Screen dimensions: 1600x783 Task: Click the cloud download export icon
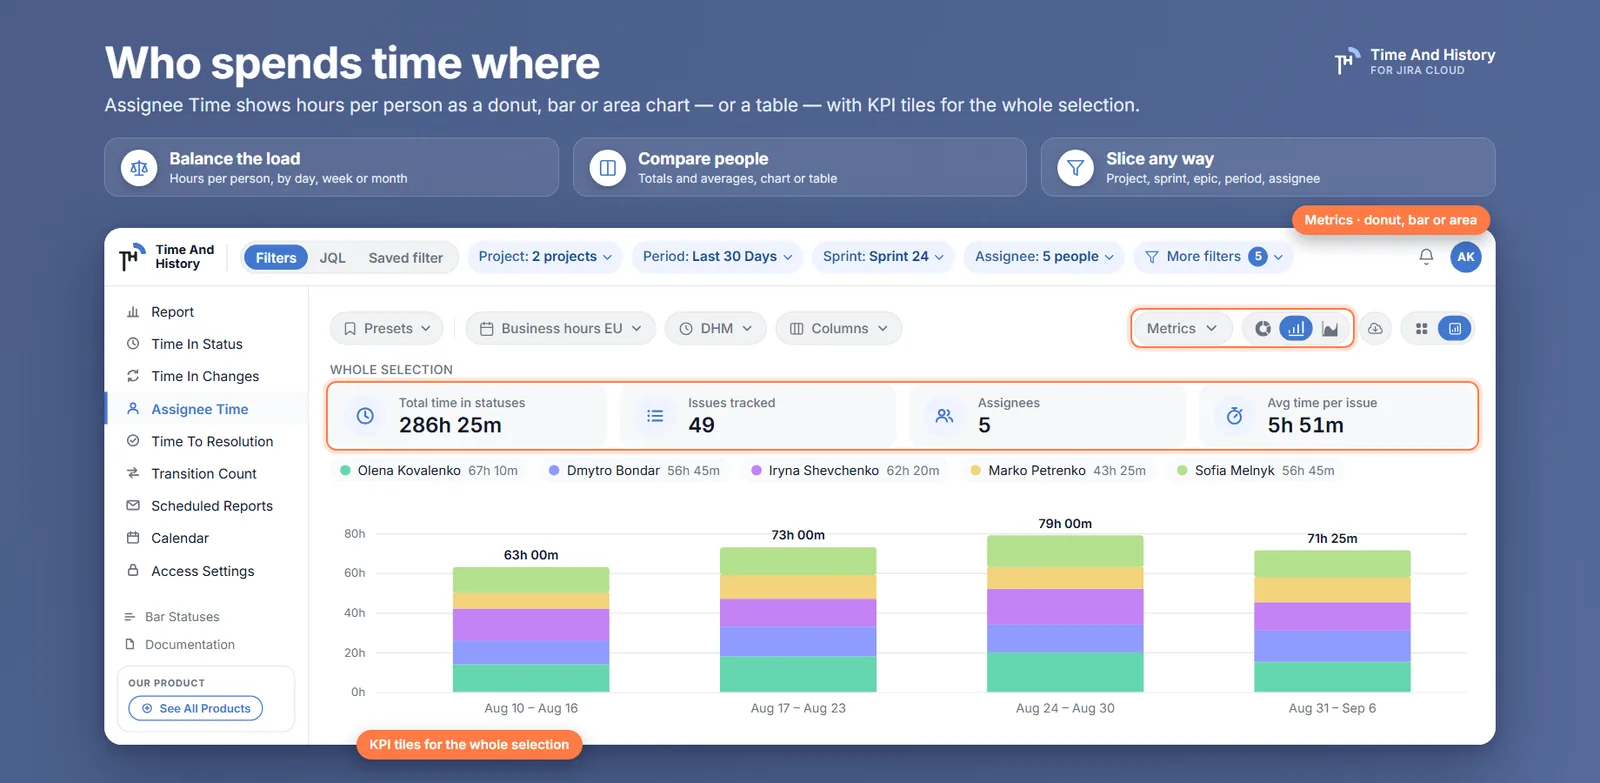(x=1376, y=328)
